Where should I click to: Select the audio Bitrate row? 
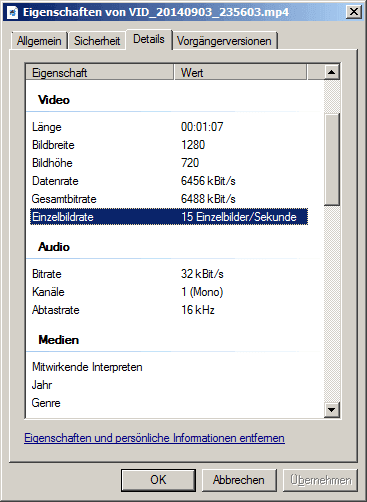(169, 274)
